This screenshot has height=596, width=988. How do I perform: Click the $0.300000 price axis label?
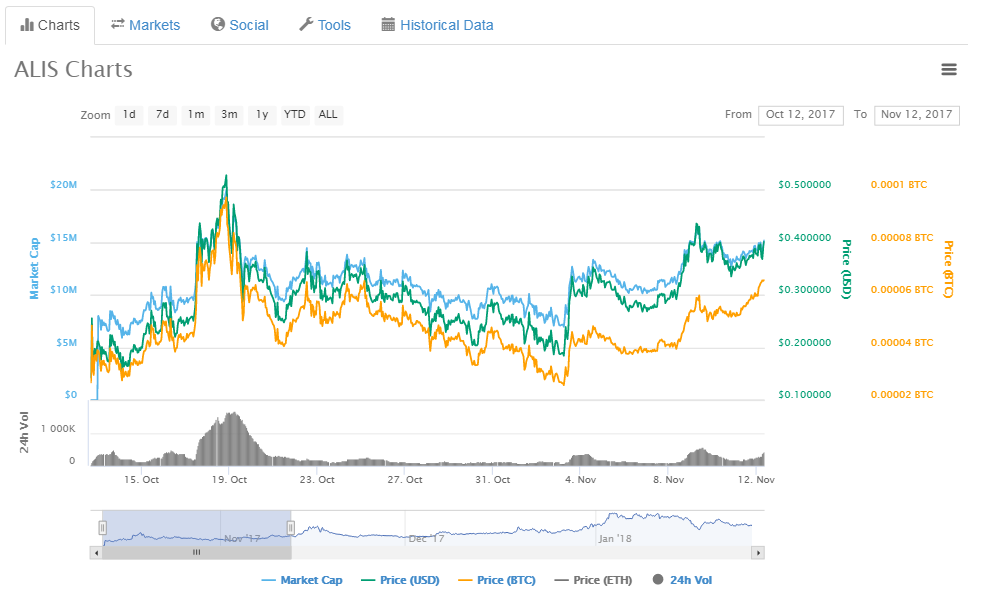point(805,290)
